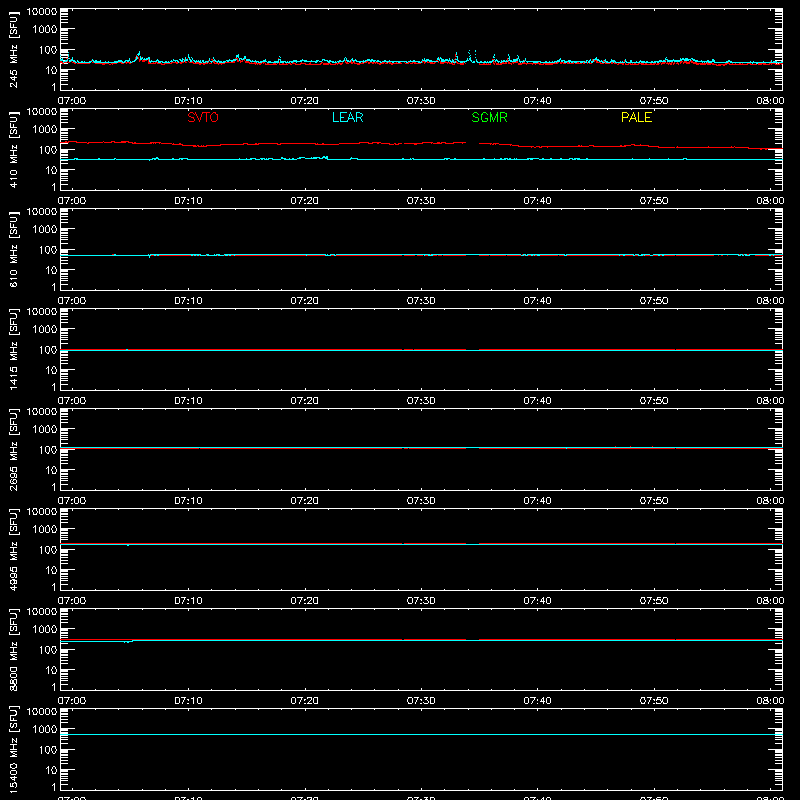The height and width of the screenshot is (800, 800).
Task: Click 07:10 tick under the 245 MHz plot
Action: pyautogui.click(x=188, y=101)
